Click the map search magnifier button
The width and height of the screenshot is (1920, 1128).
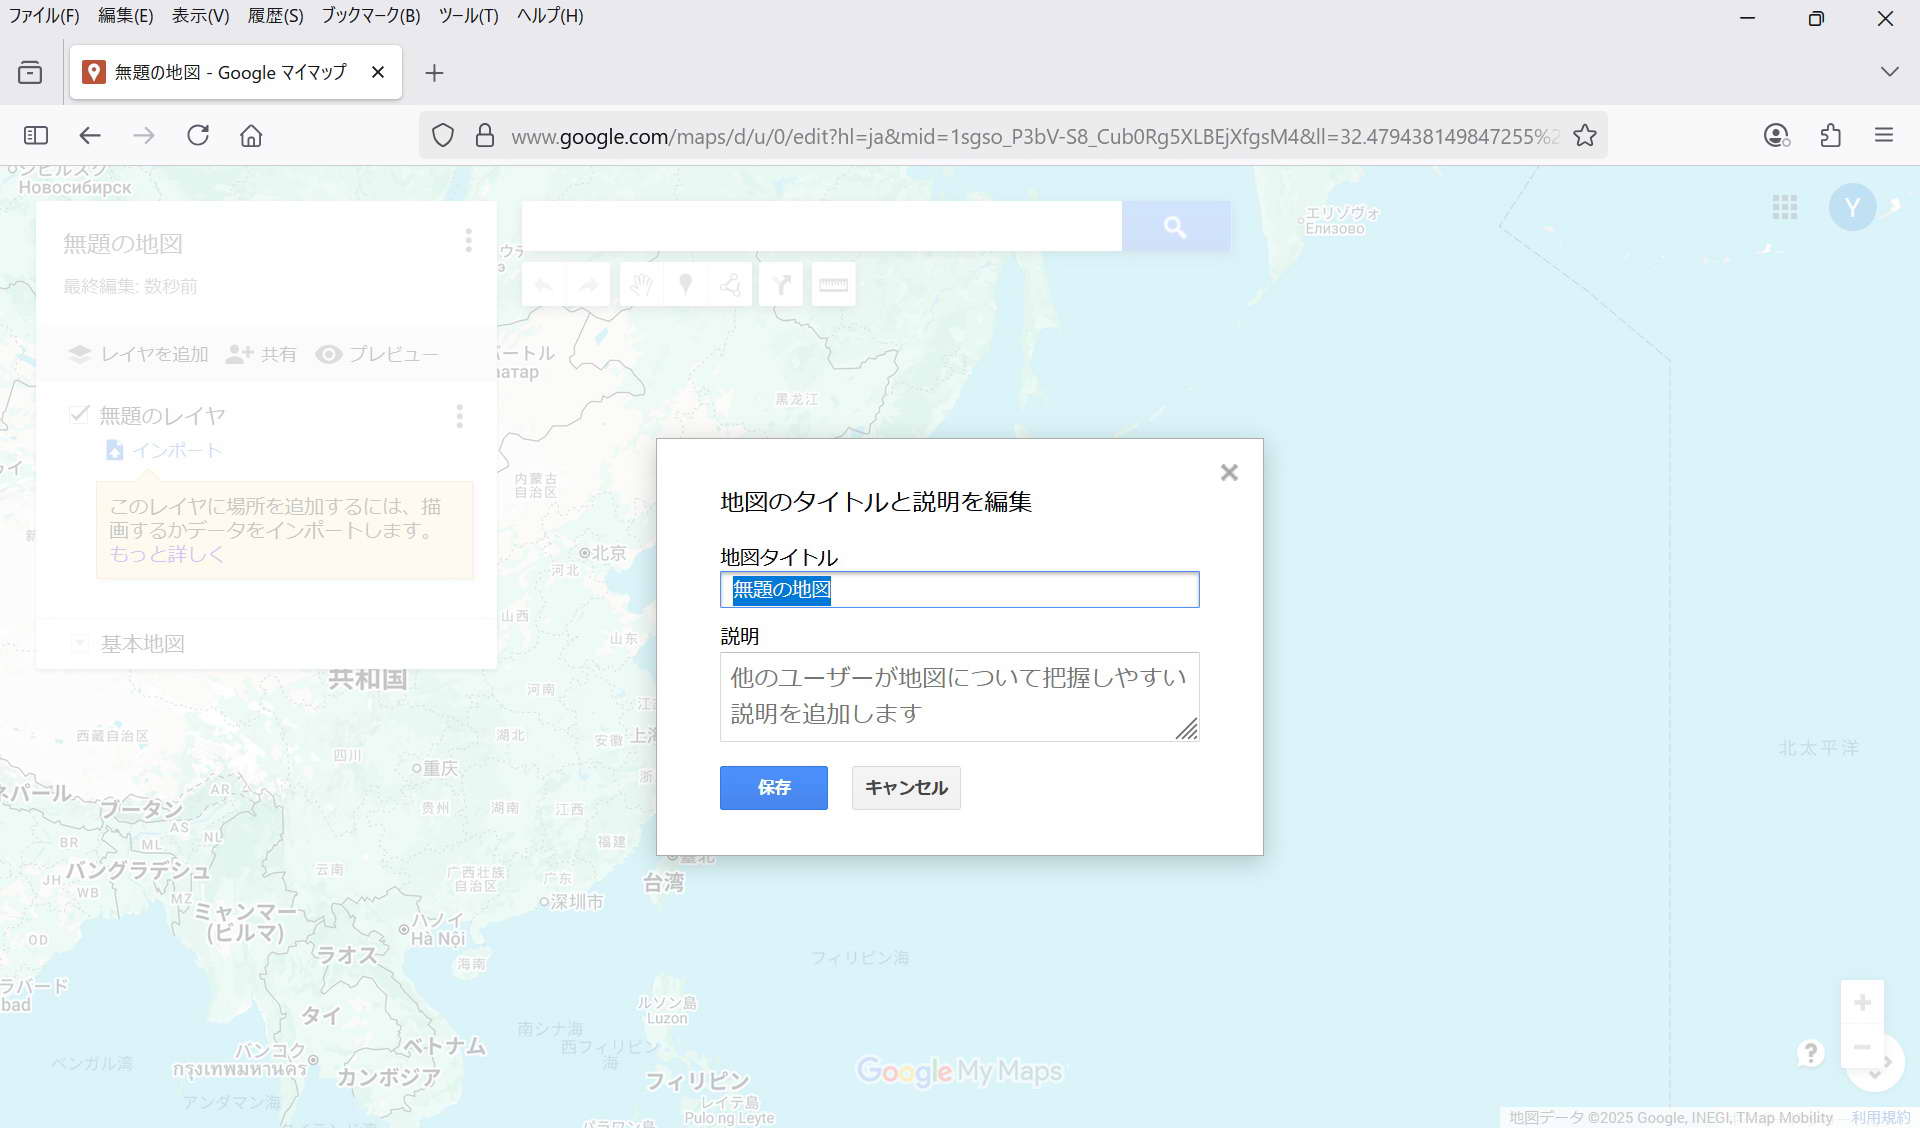pyautogui.click(x=1175, y=227)
